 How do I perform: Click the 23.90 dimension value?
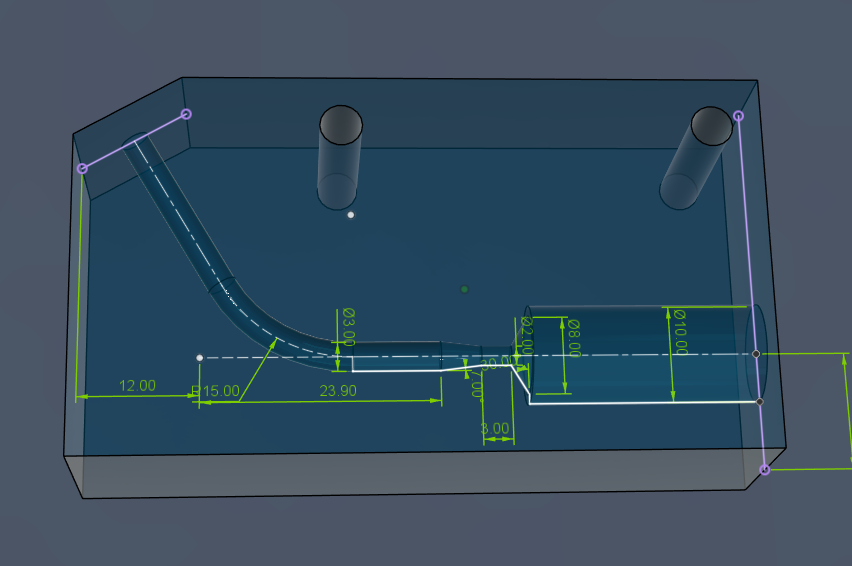[x=338, y=391]
